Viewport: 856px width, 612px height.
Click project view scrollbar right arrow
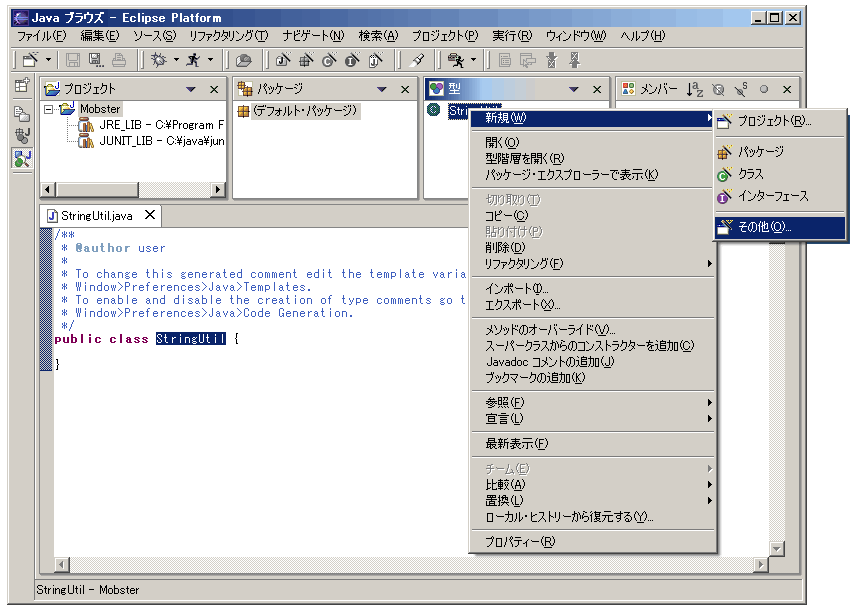(x=218, y=189)
